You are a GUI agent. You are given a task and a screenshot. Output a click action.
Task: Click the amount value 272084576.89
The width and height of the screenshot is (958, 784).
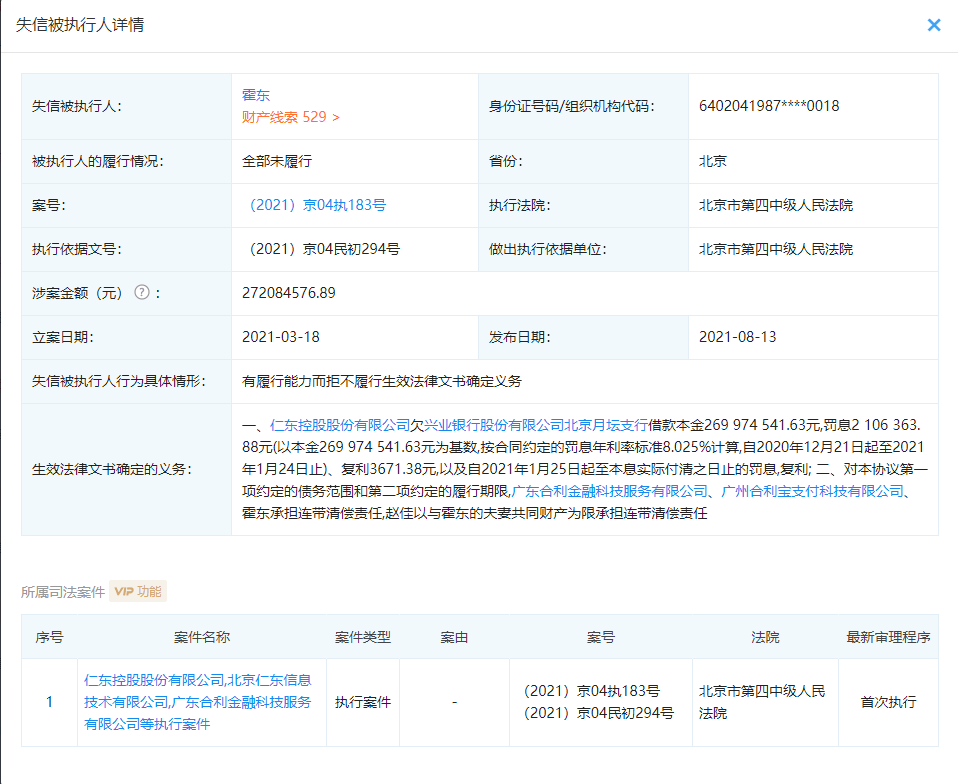coord(289,293)
